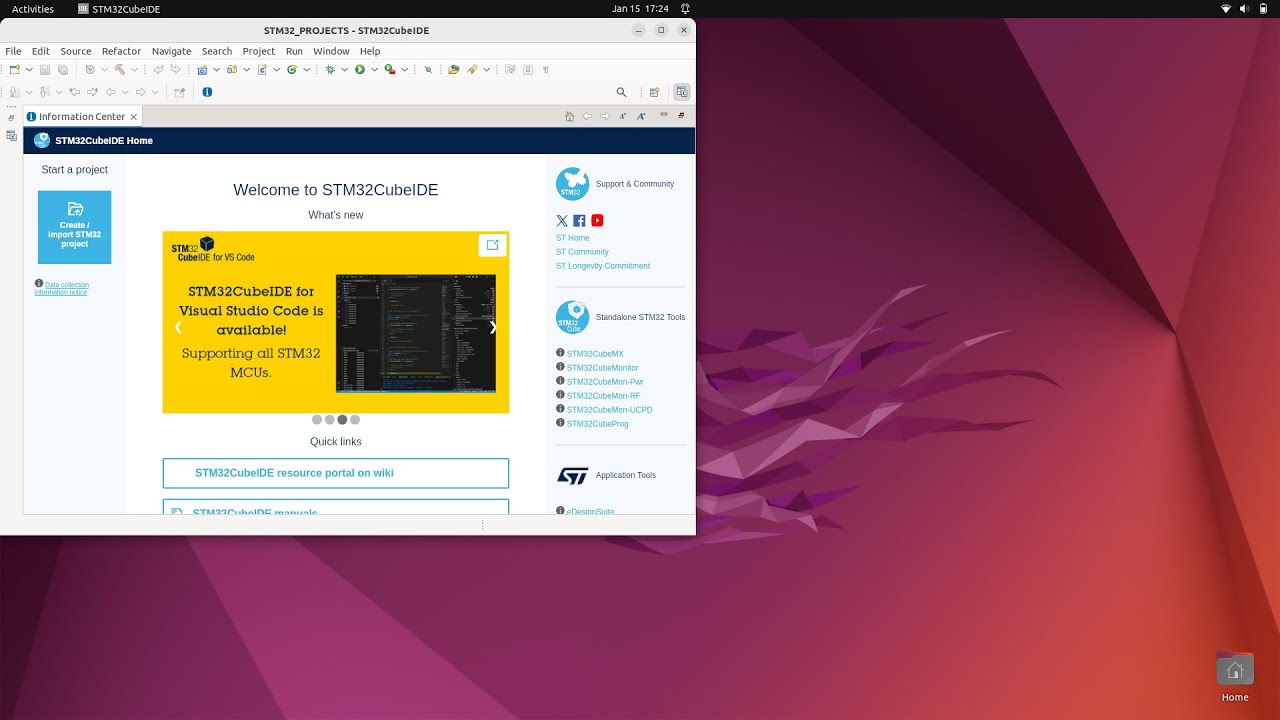Screen dimensions: 1280x720
Task: Click the hammer Build icon
Action: click(120, 70)
